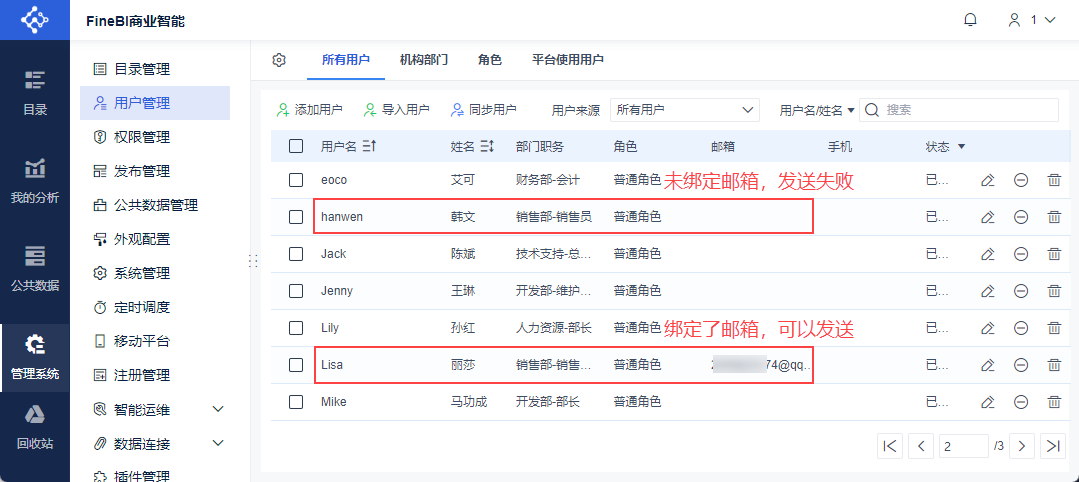This screenshot has height=482, width=1079.
Task: Click the 添加用户 button
Action: 310,110
